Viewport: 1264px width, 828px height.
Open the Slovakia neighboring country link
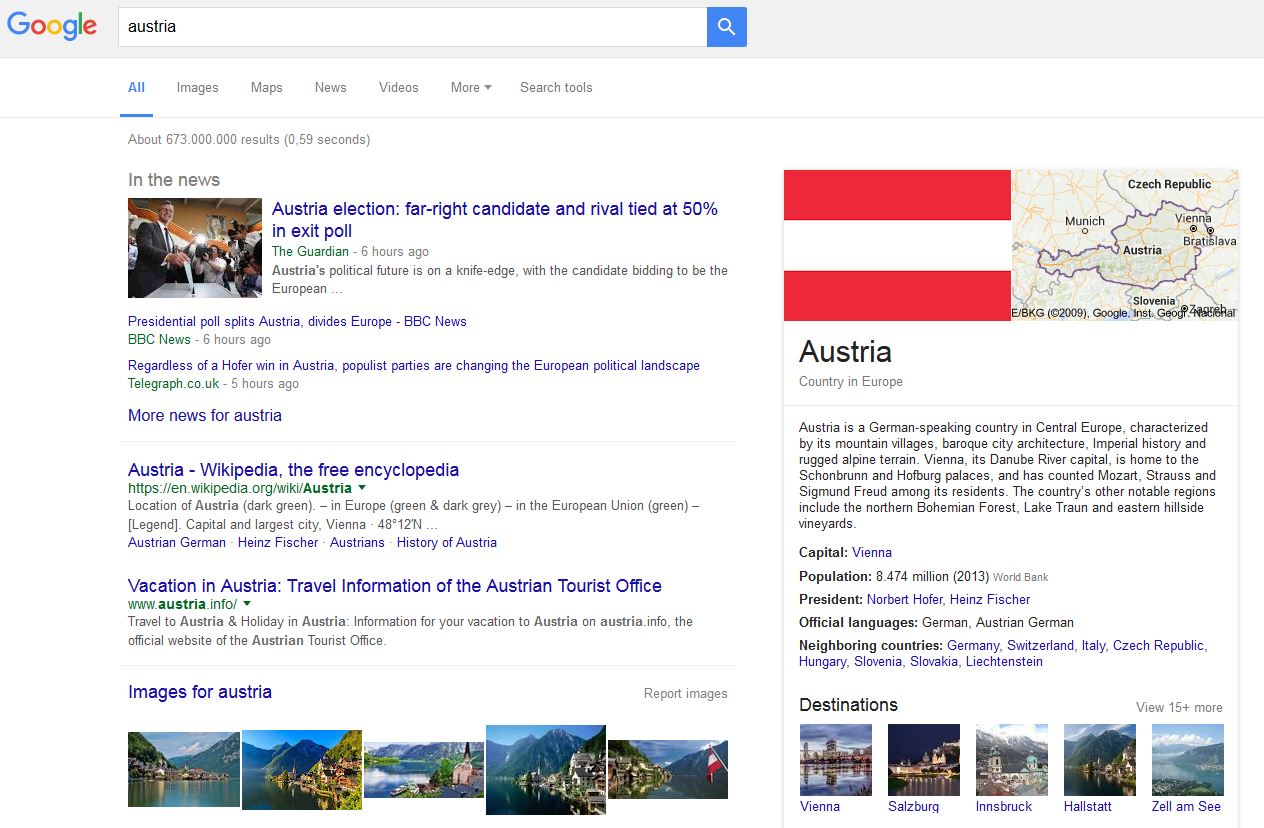click(933, 661)
